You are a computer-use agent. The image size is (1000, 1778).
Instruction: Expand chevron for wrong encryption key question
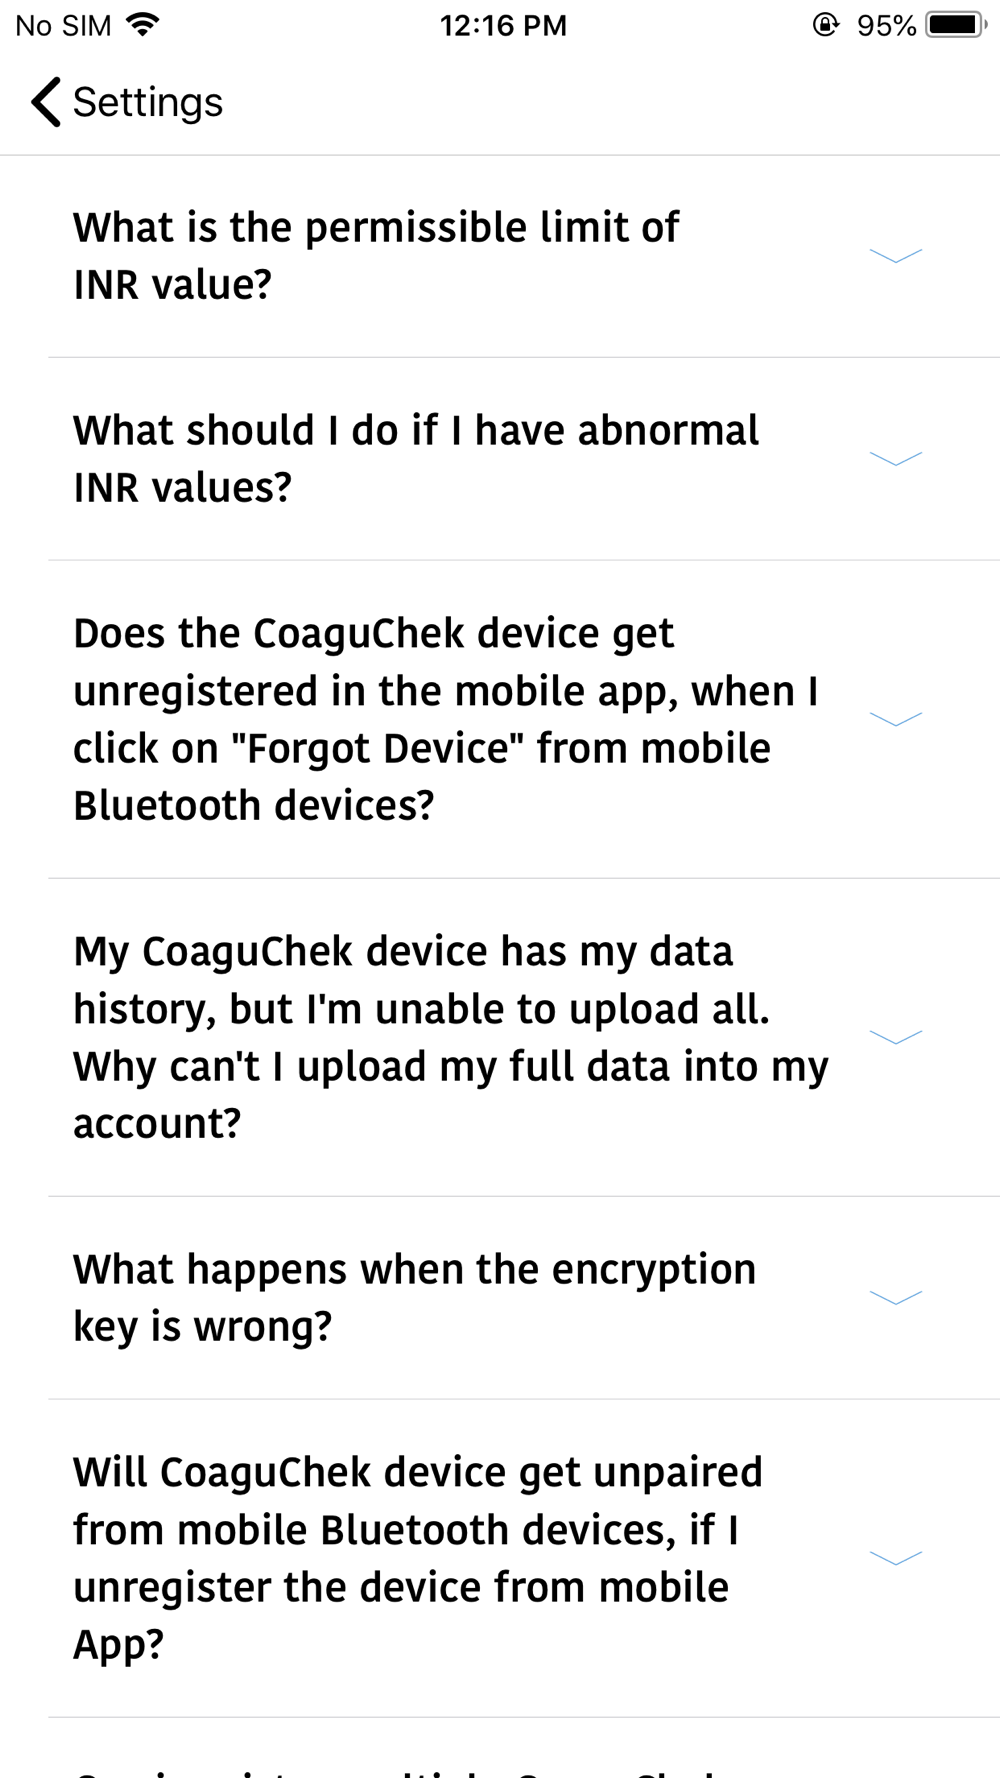(896, 1298)
